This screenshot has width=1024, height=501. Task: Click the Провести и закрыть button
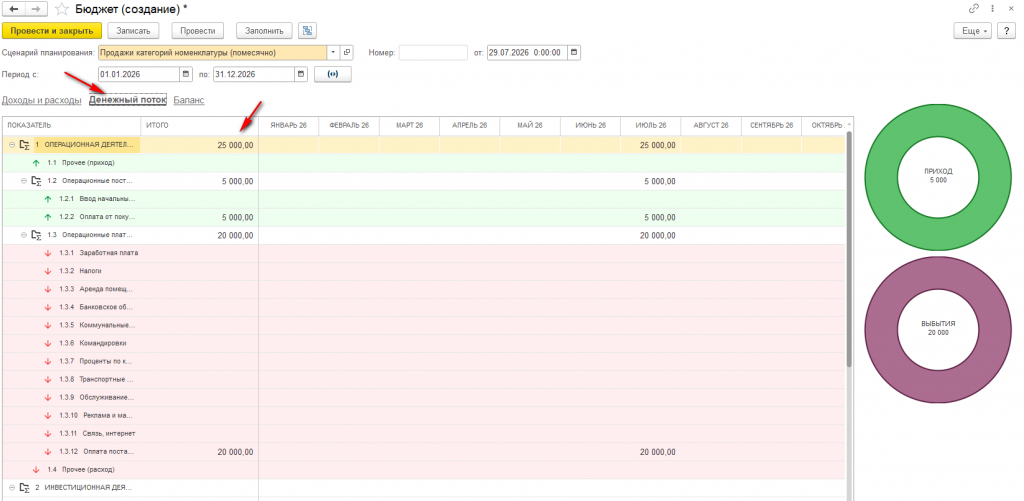coord(52,31)
